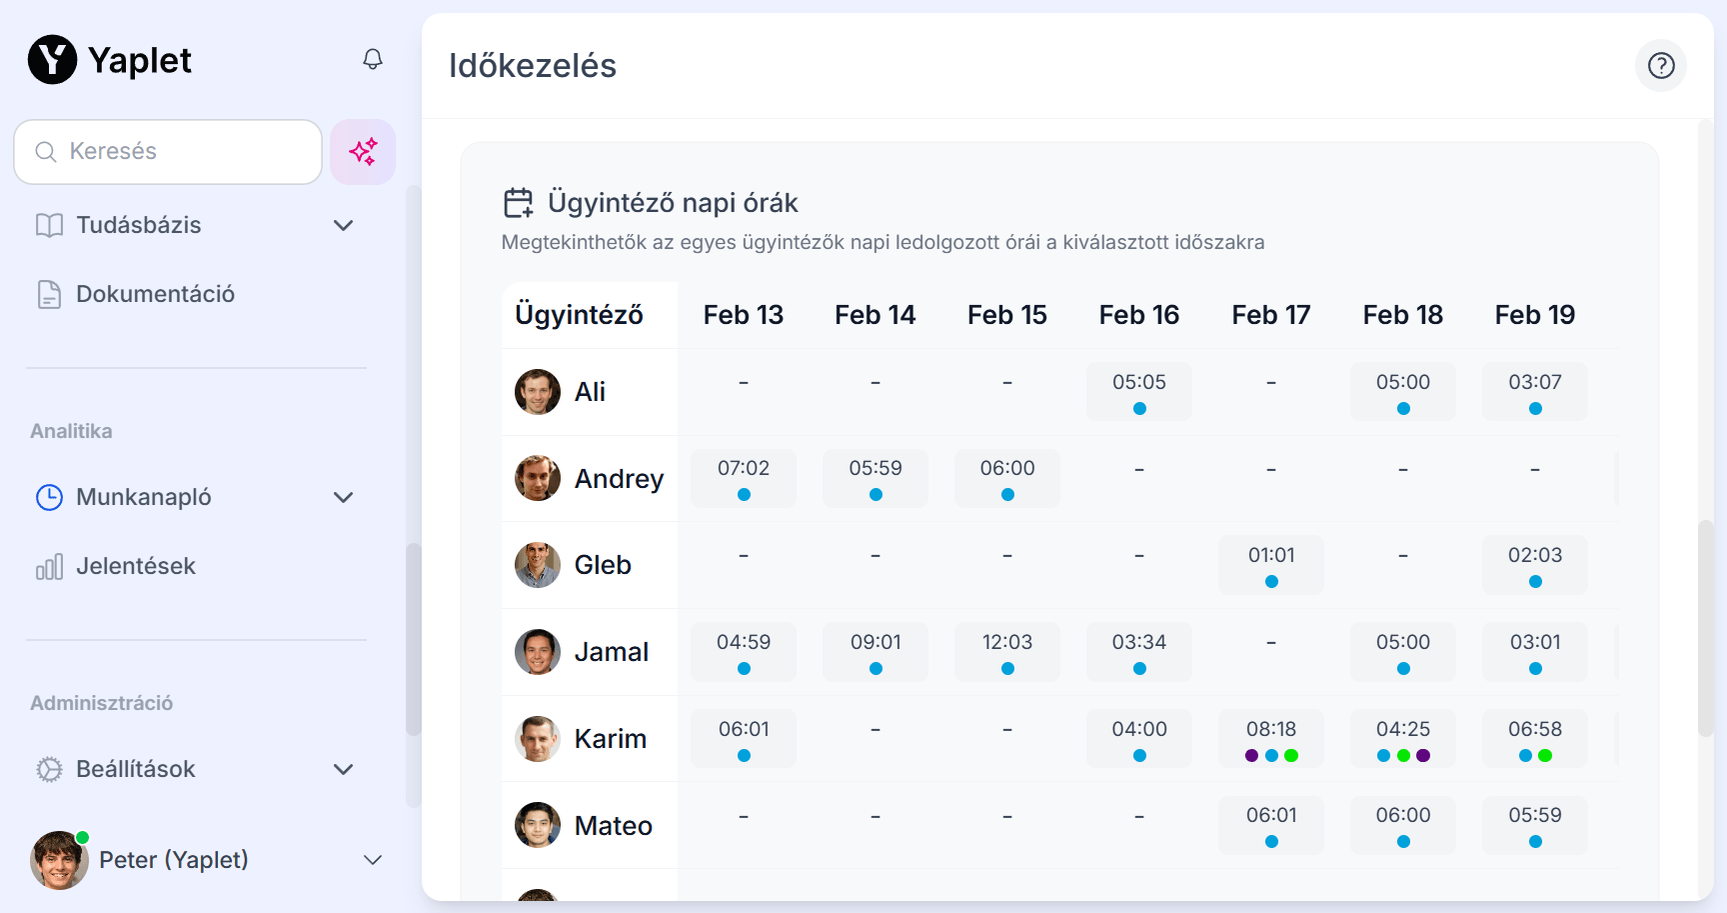Click the Yaplet logo icon
The width and height of the screenshot is (1727, 913).
click(52, 60)
